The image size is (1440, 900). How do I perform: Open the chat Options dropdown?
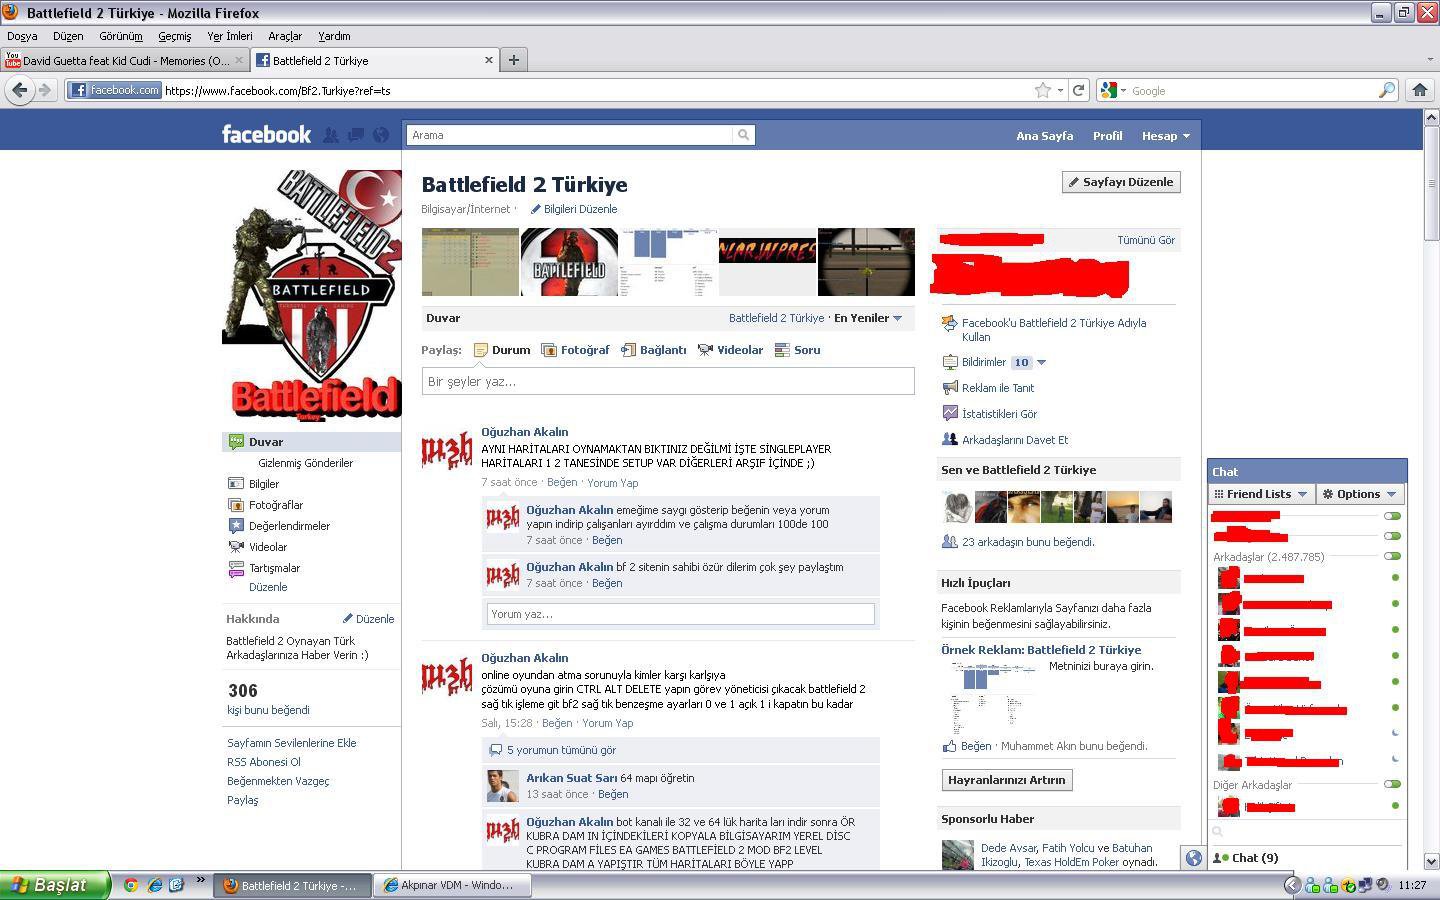[x=1358, y=494]
